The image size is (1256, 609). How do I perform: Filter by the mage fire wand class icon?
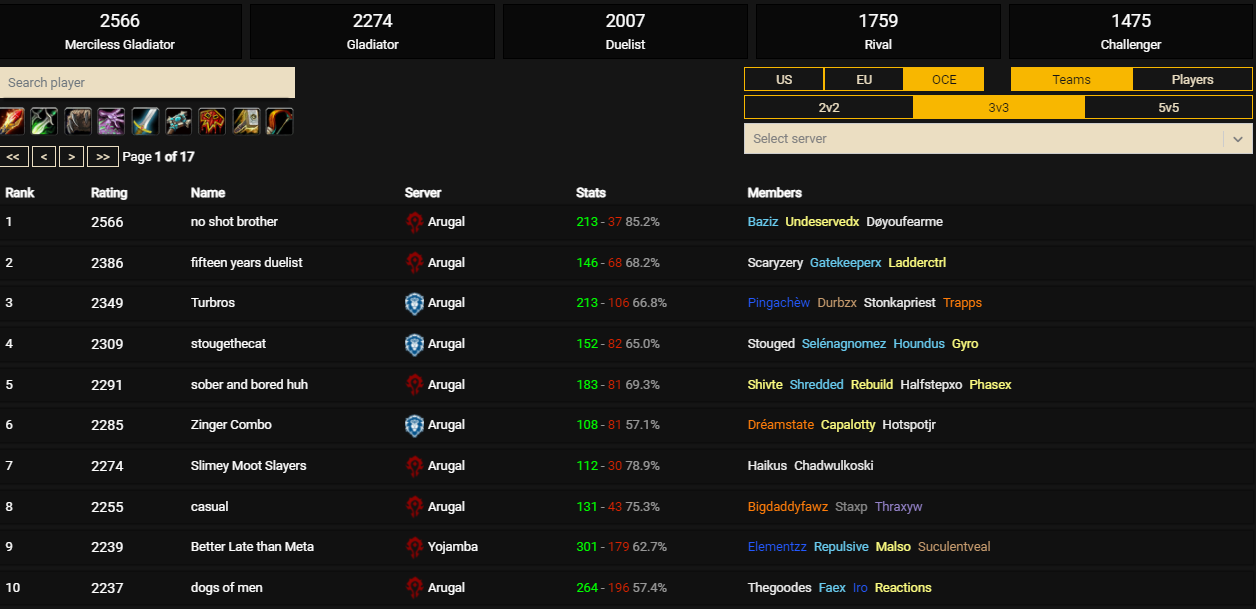(x=12, y=122)
